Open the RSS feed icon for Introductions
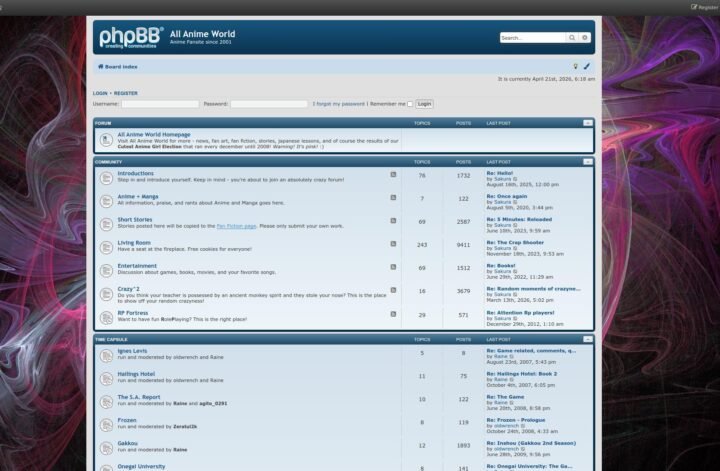 (393, 174)
